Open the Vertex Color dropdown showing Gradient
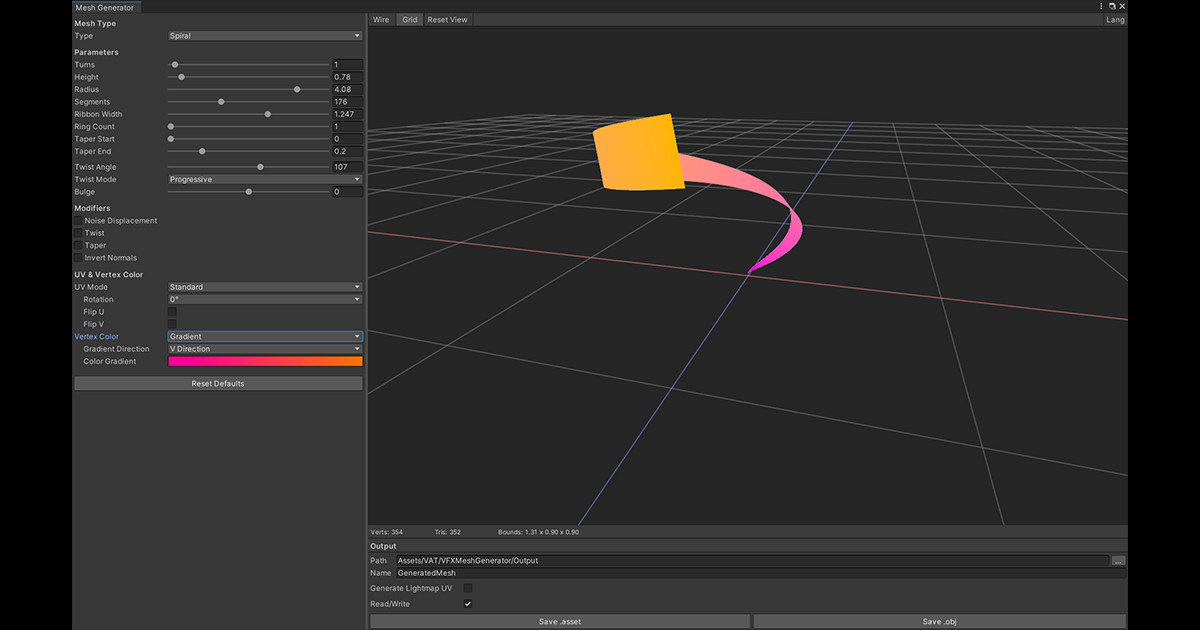 (x=265, y=337)
